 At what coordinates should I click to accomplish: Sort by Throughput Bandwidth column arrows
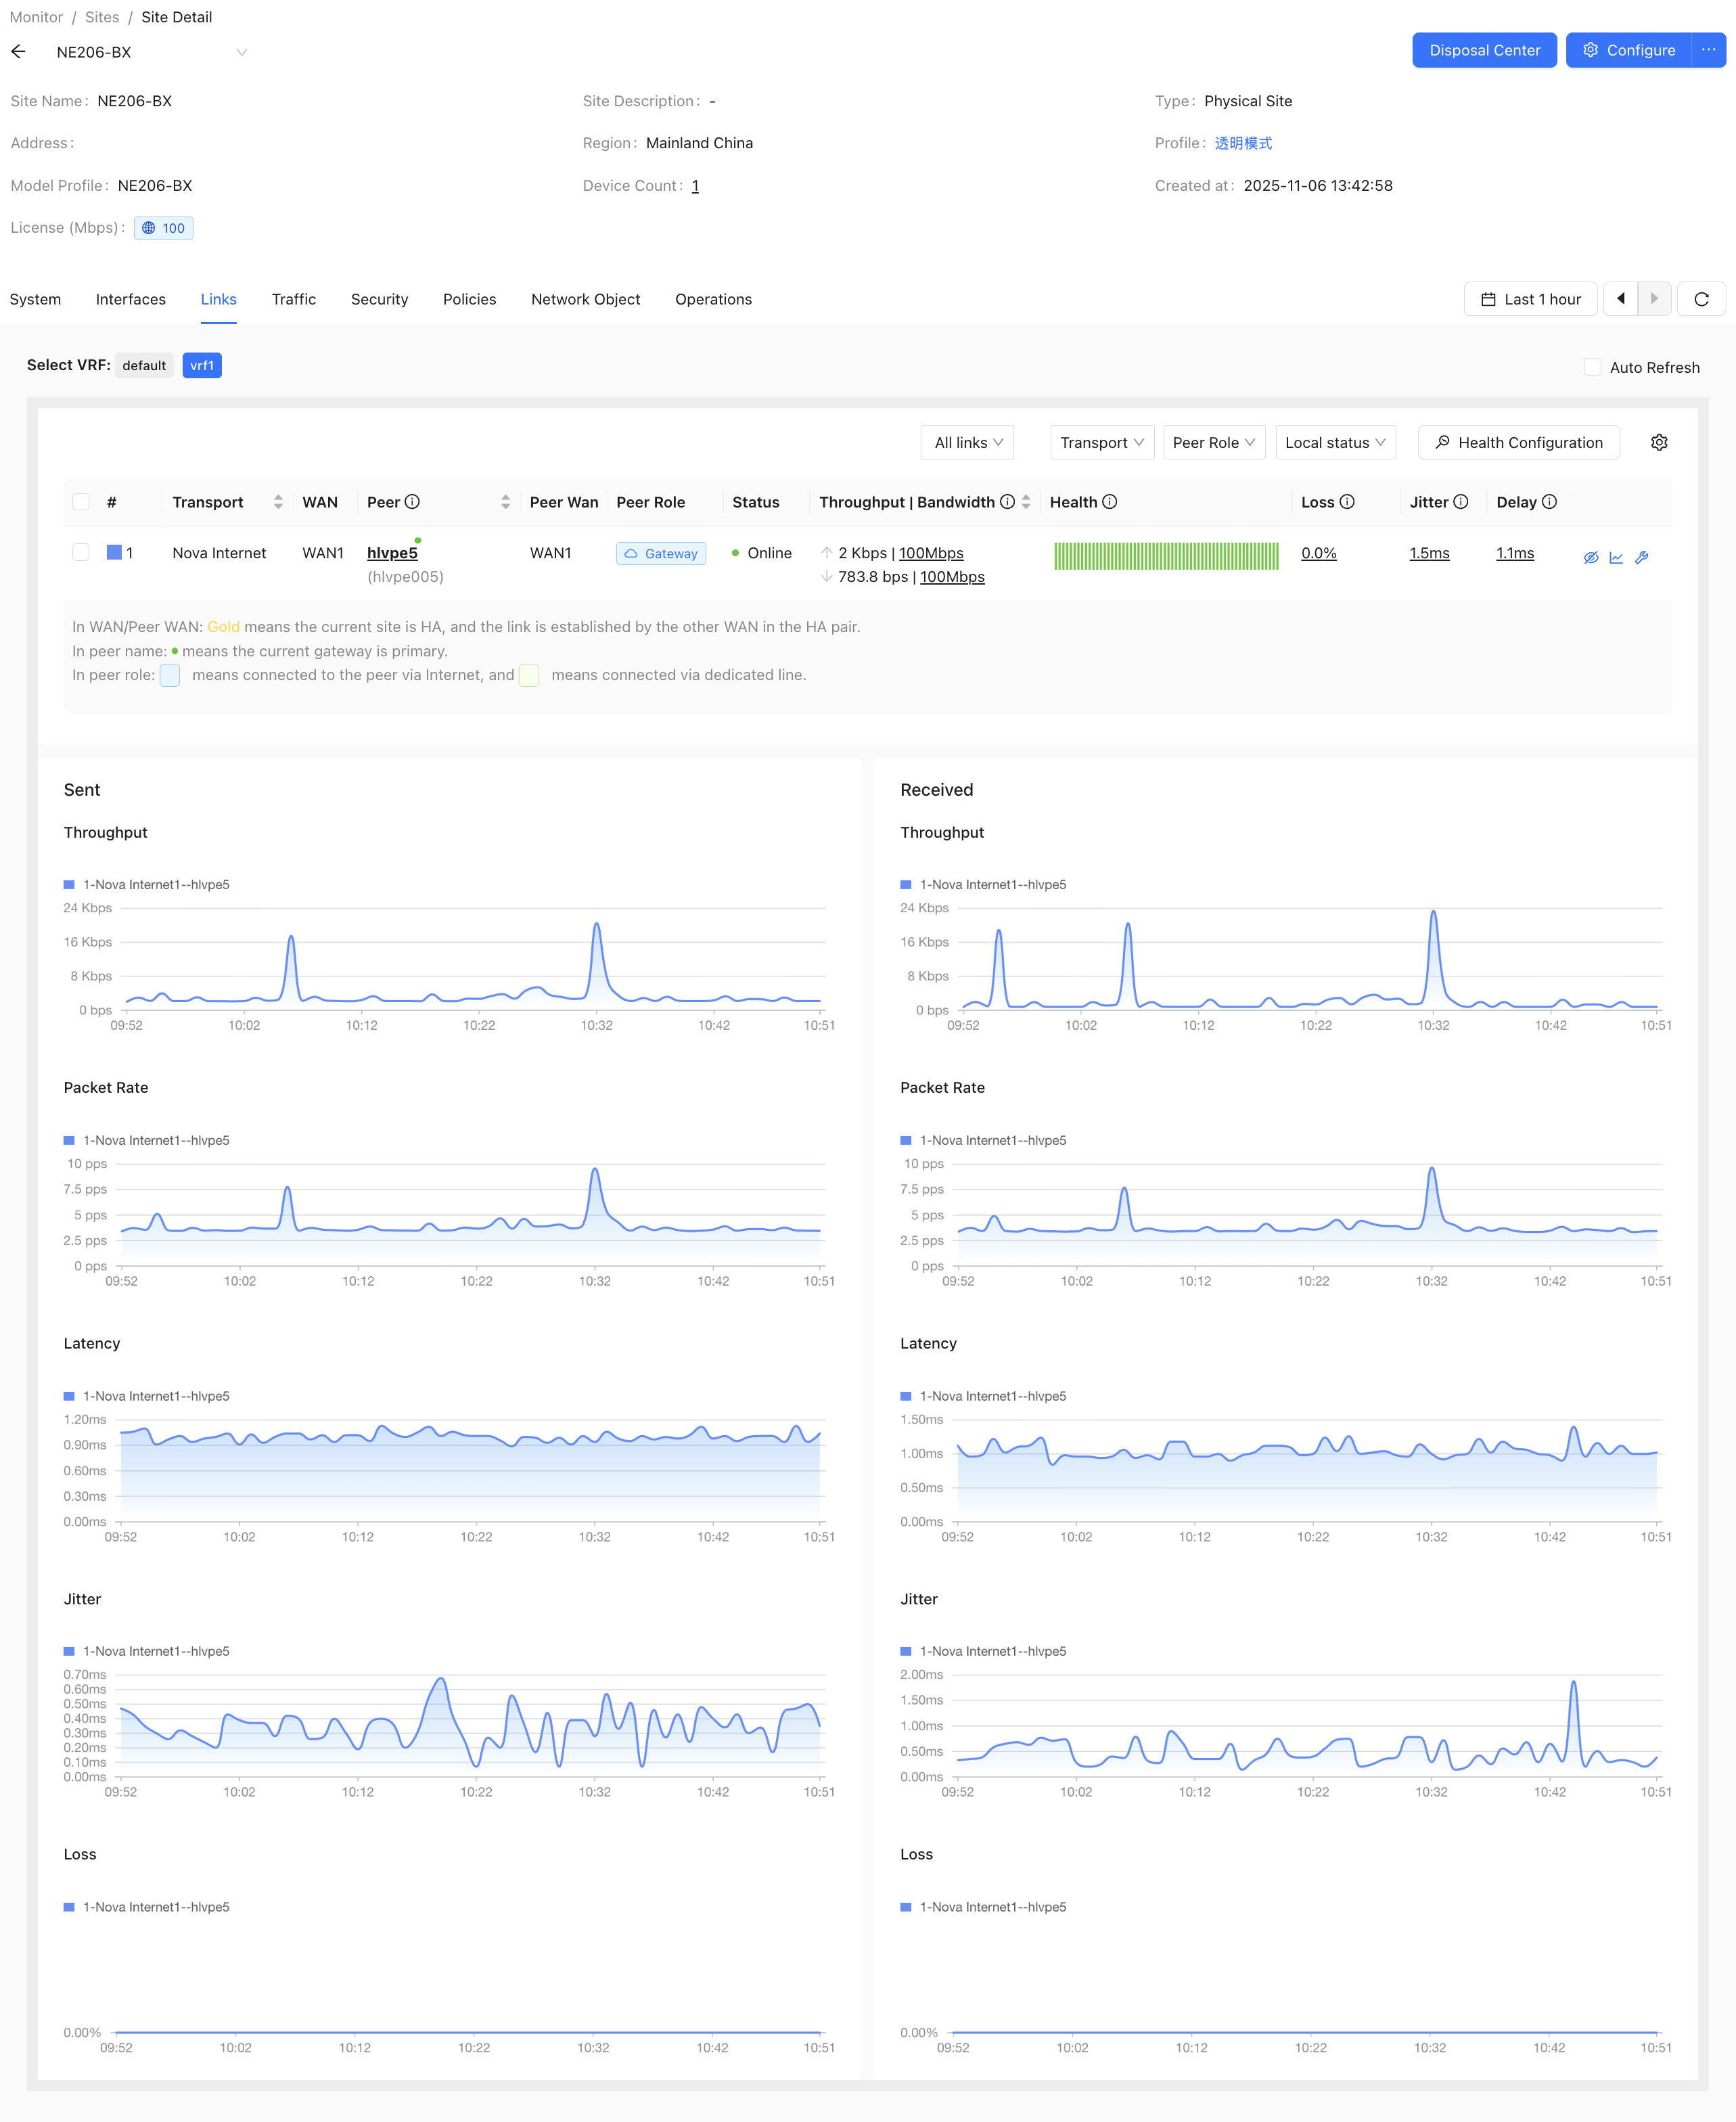click(x=1026, y=502)
